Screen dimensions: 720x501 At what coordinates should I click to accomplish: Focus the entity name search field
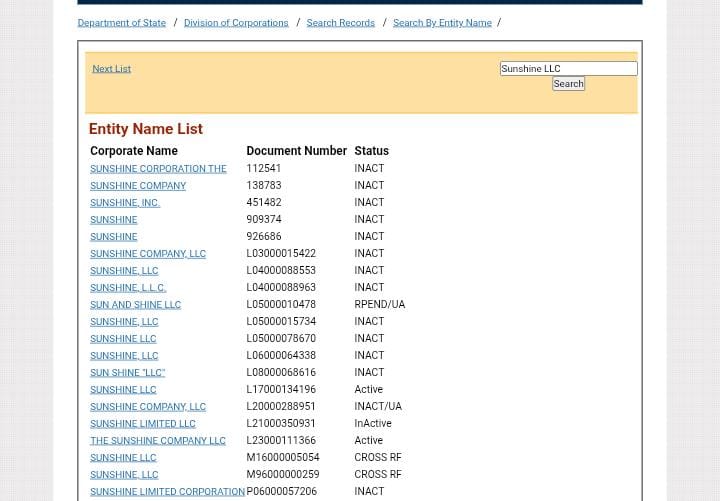[567, 68]
